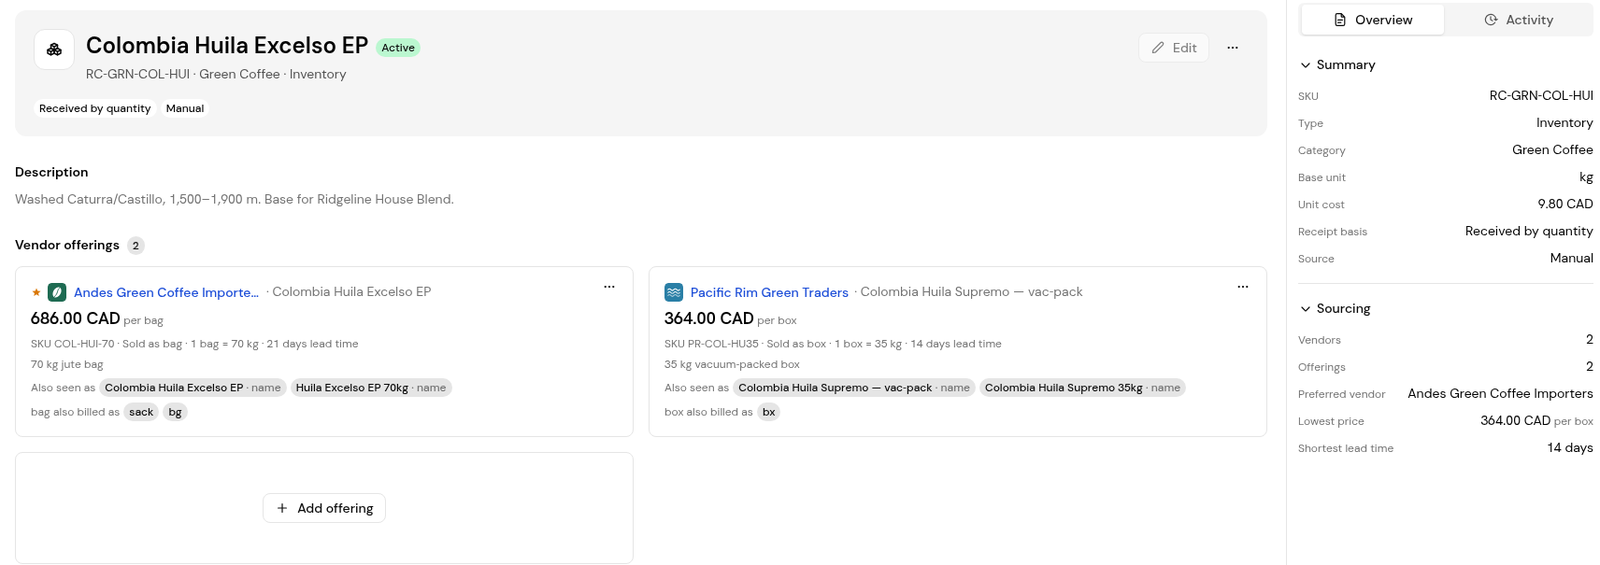The width and height of the screenshot is (1600, 565).
Task: Click the product cubes icon beside the title
Action: pos(54,49)
